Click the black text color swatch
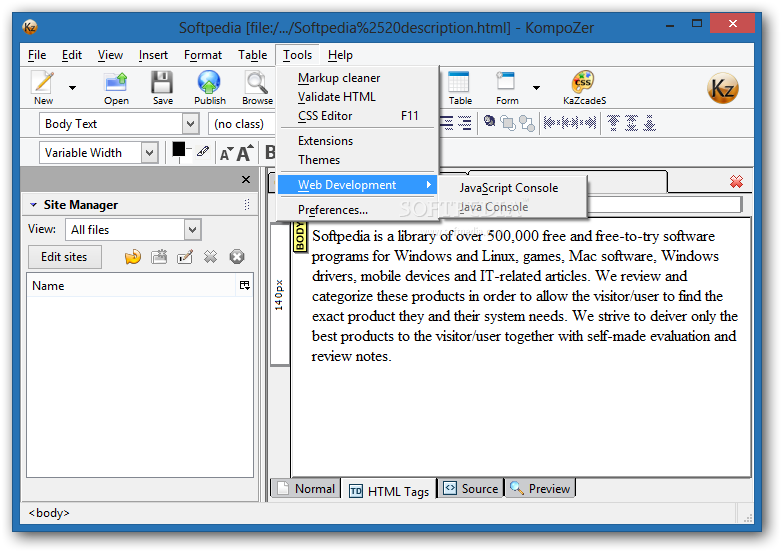The image size is (782, 552). [x=179, y=150]
